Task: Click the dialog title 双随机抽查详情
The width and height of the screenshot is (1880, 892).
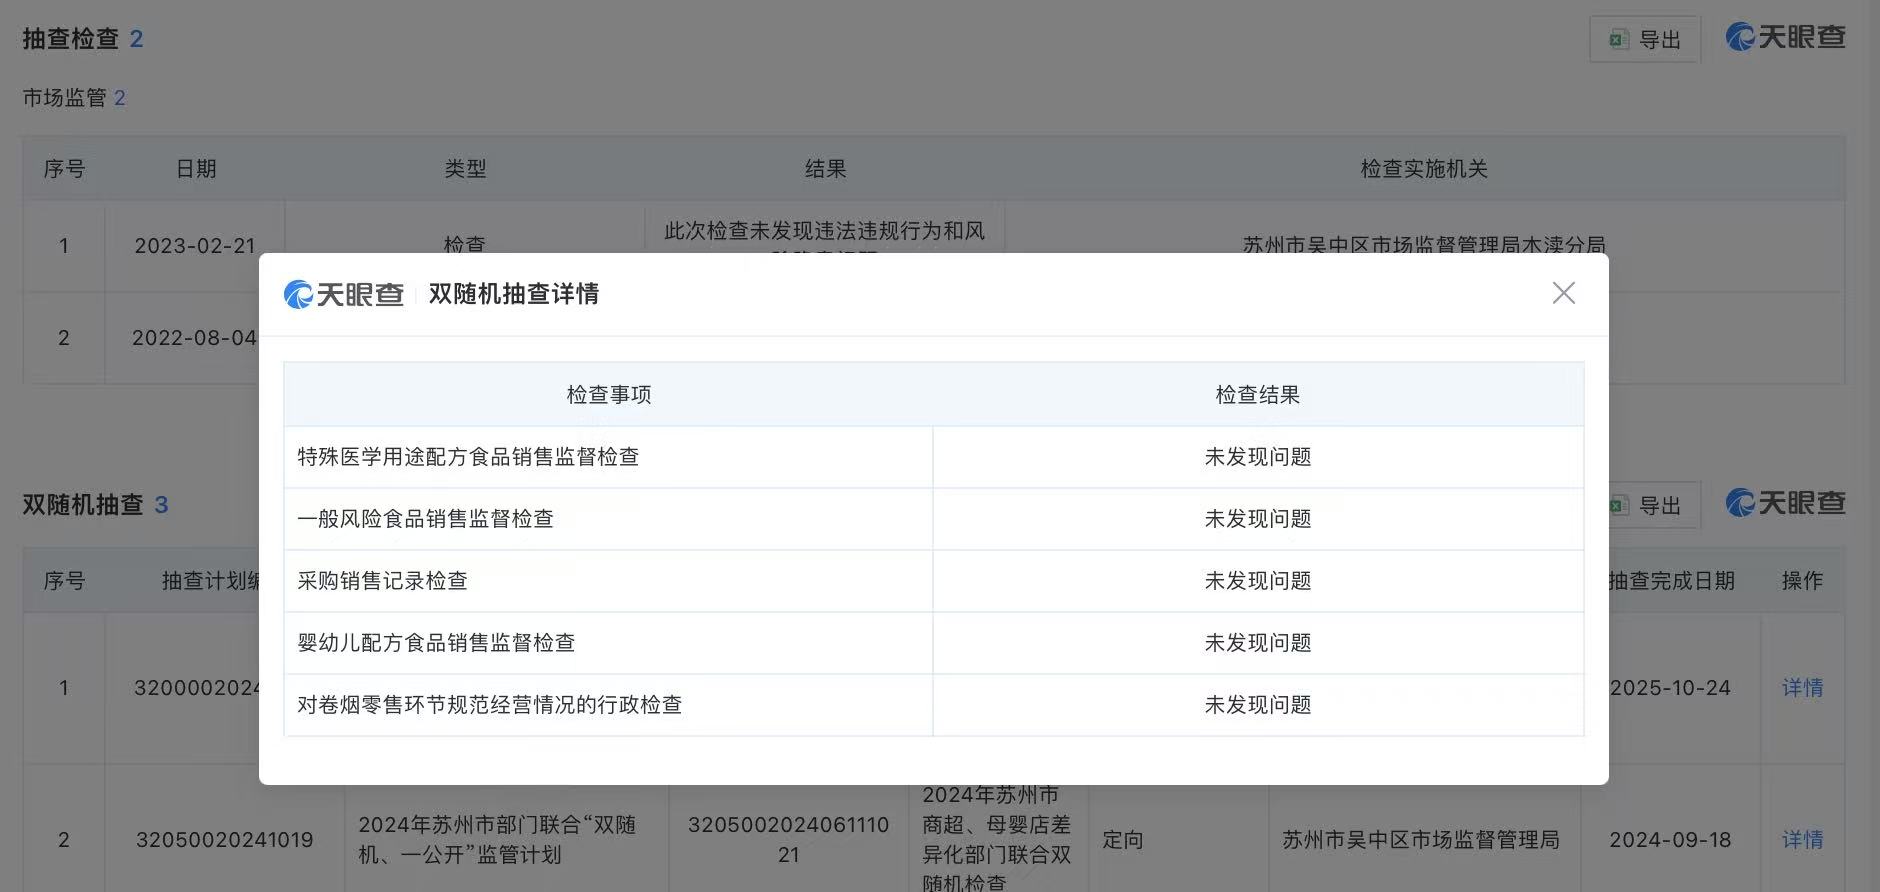Action: [514, 294]
